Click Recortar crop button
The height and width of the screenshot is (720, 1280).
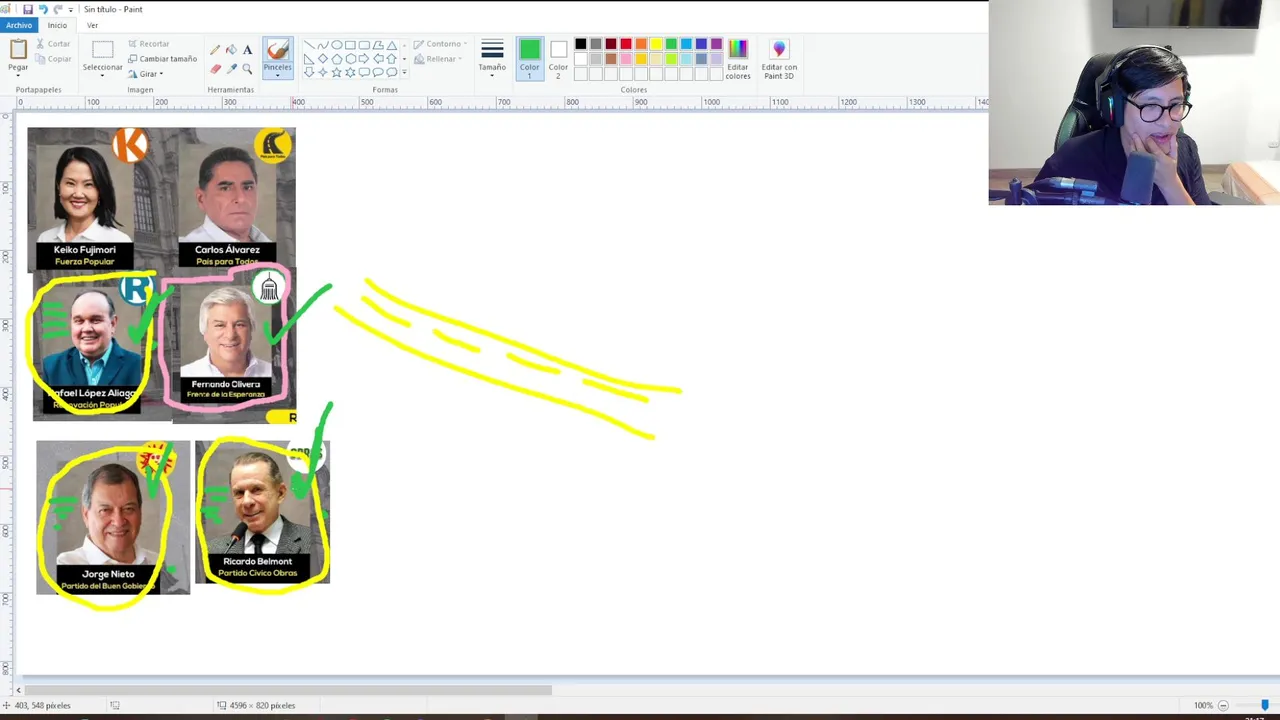coord(149,44)
